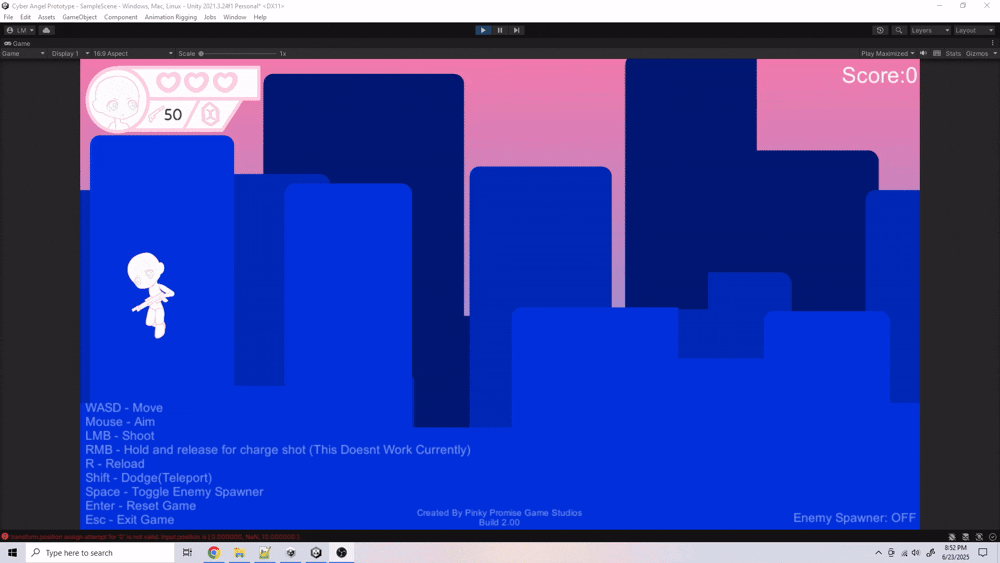The width and height of the screenshot is (1000, 563).
Task: Click the player character sprite in game view
Action: [151, 295]
